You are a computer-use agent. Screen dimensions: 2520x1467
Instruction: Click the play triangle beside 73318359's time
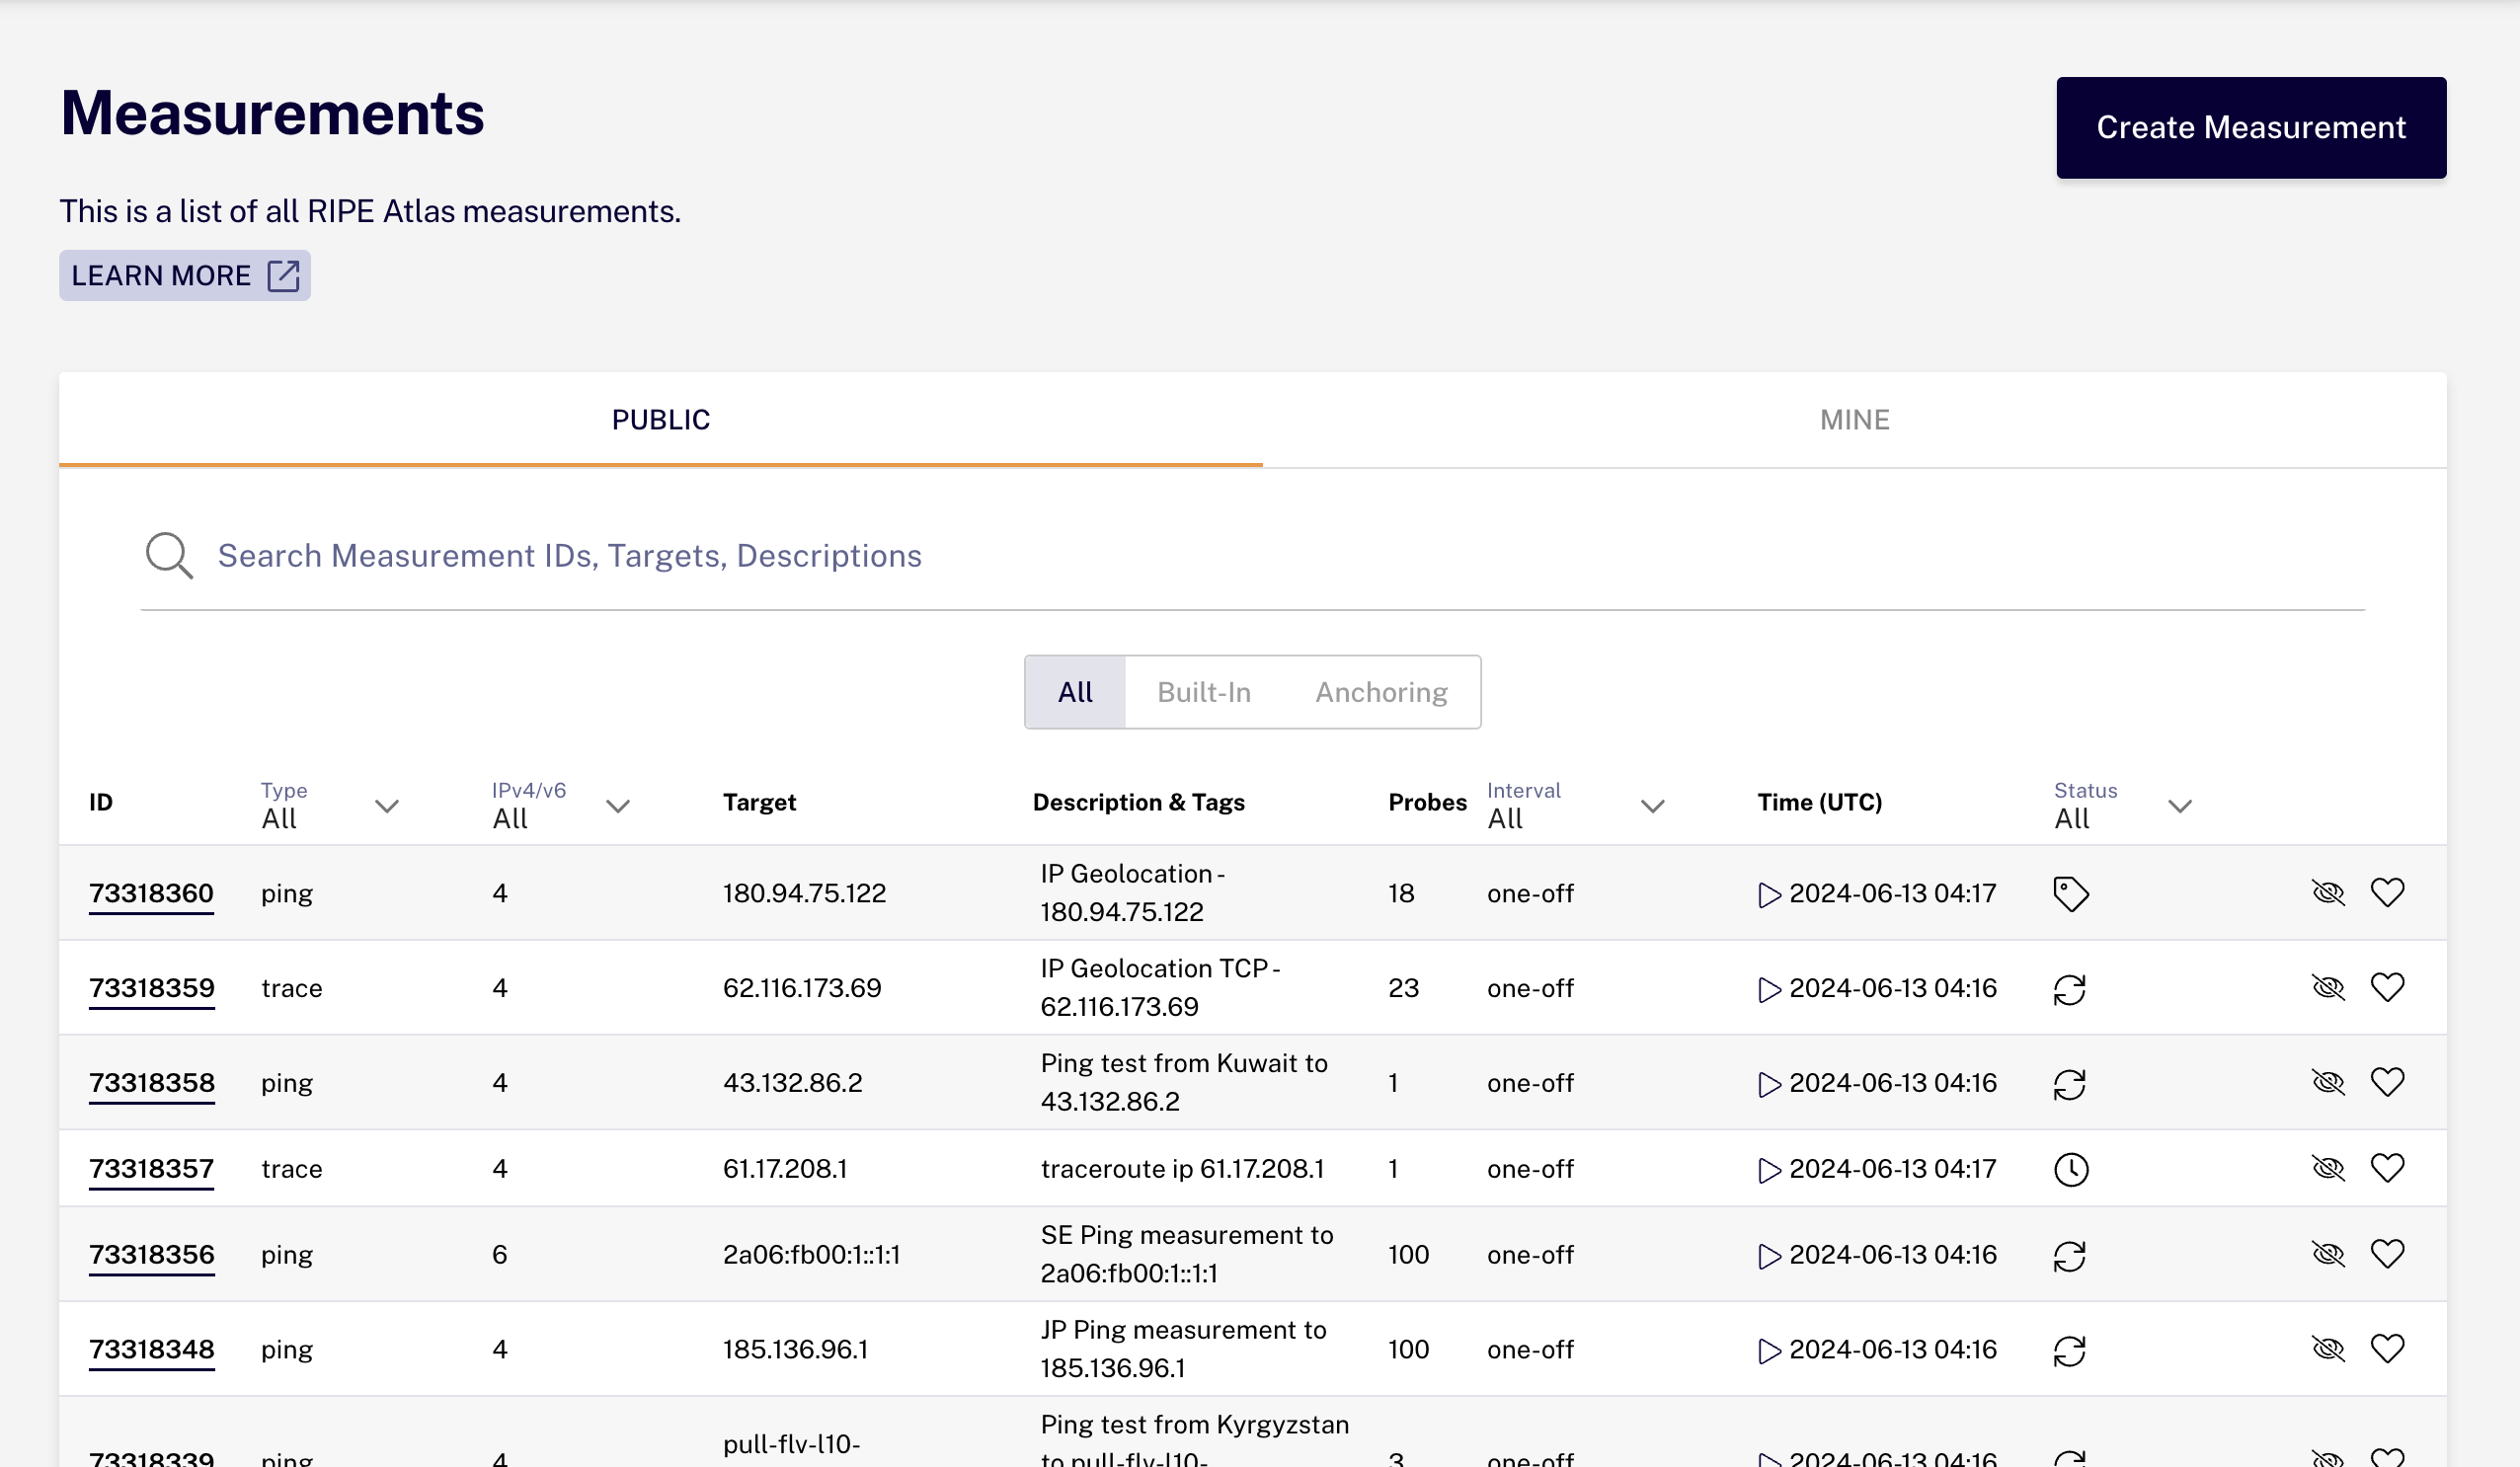click(1769, 989)
